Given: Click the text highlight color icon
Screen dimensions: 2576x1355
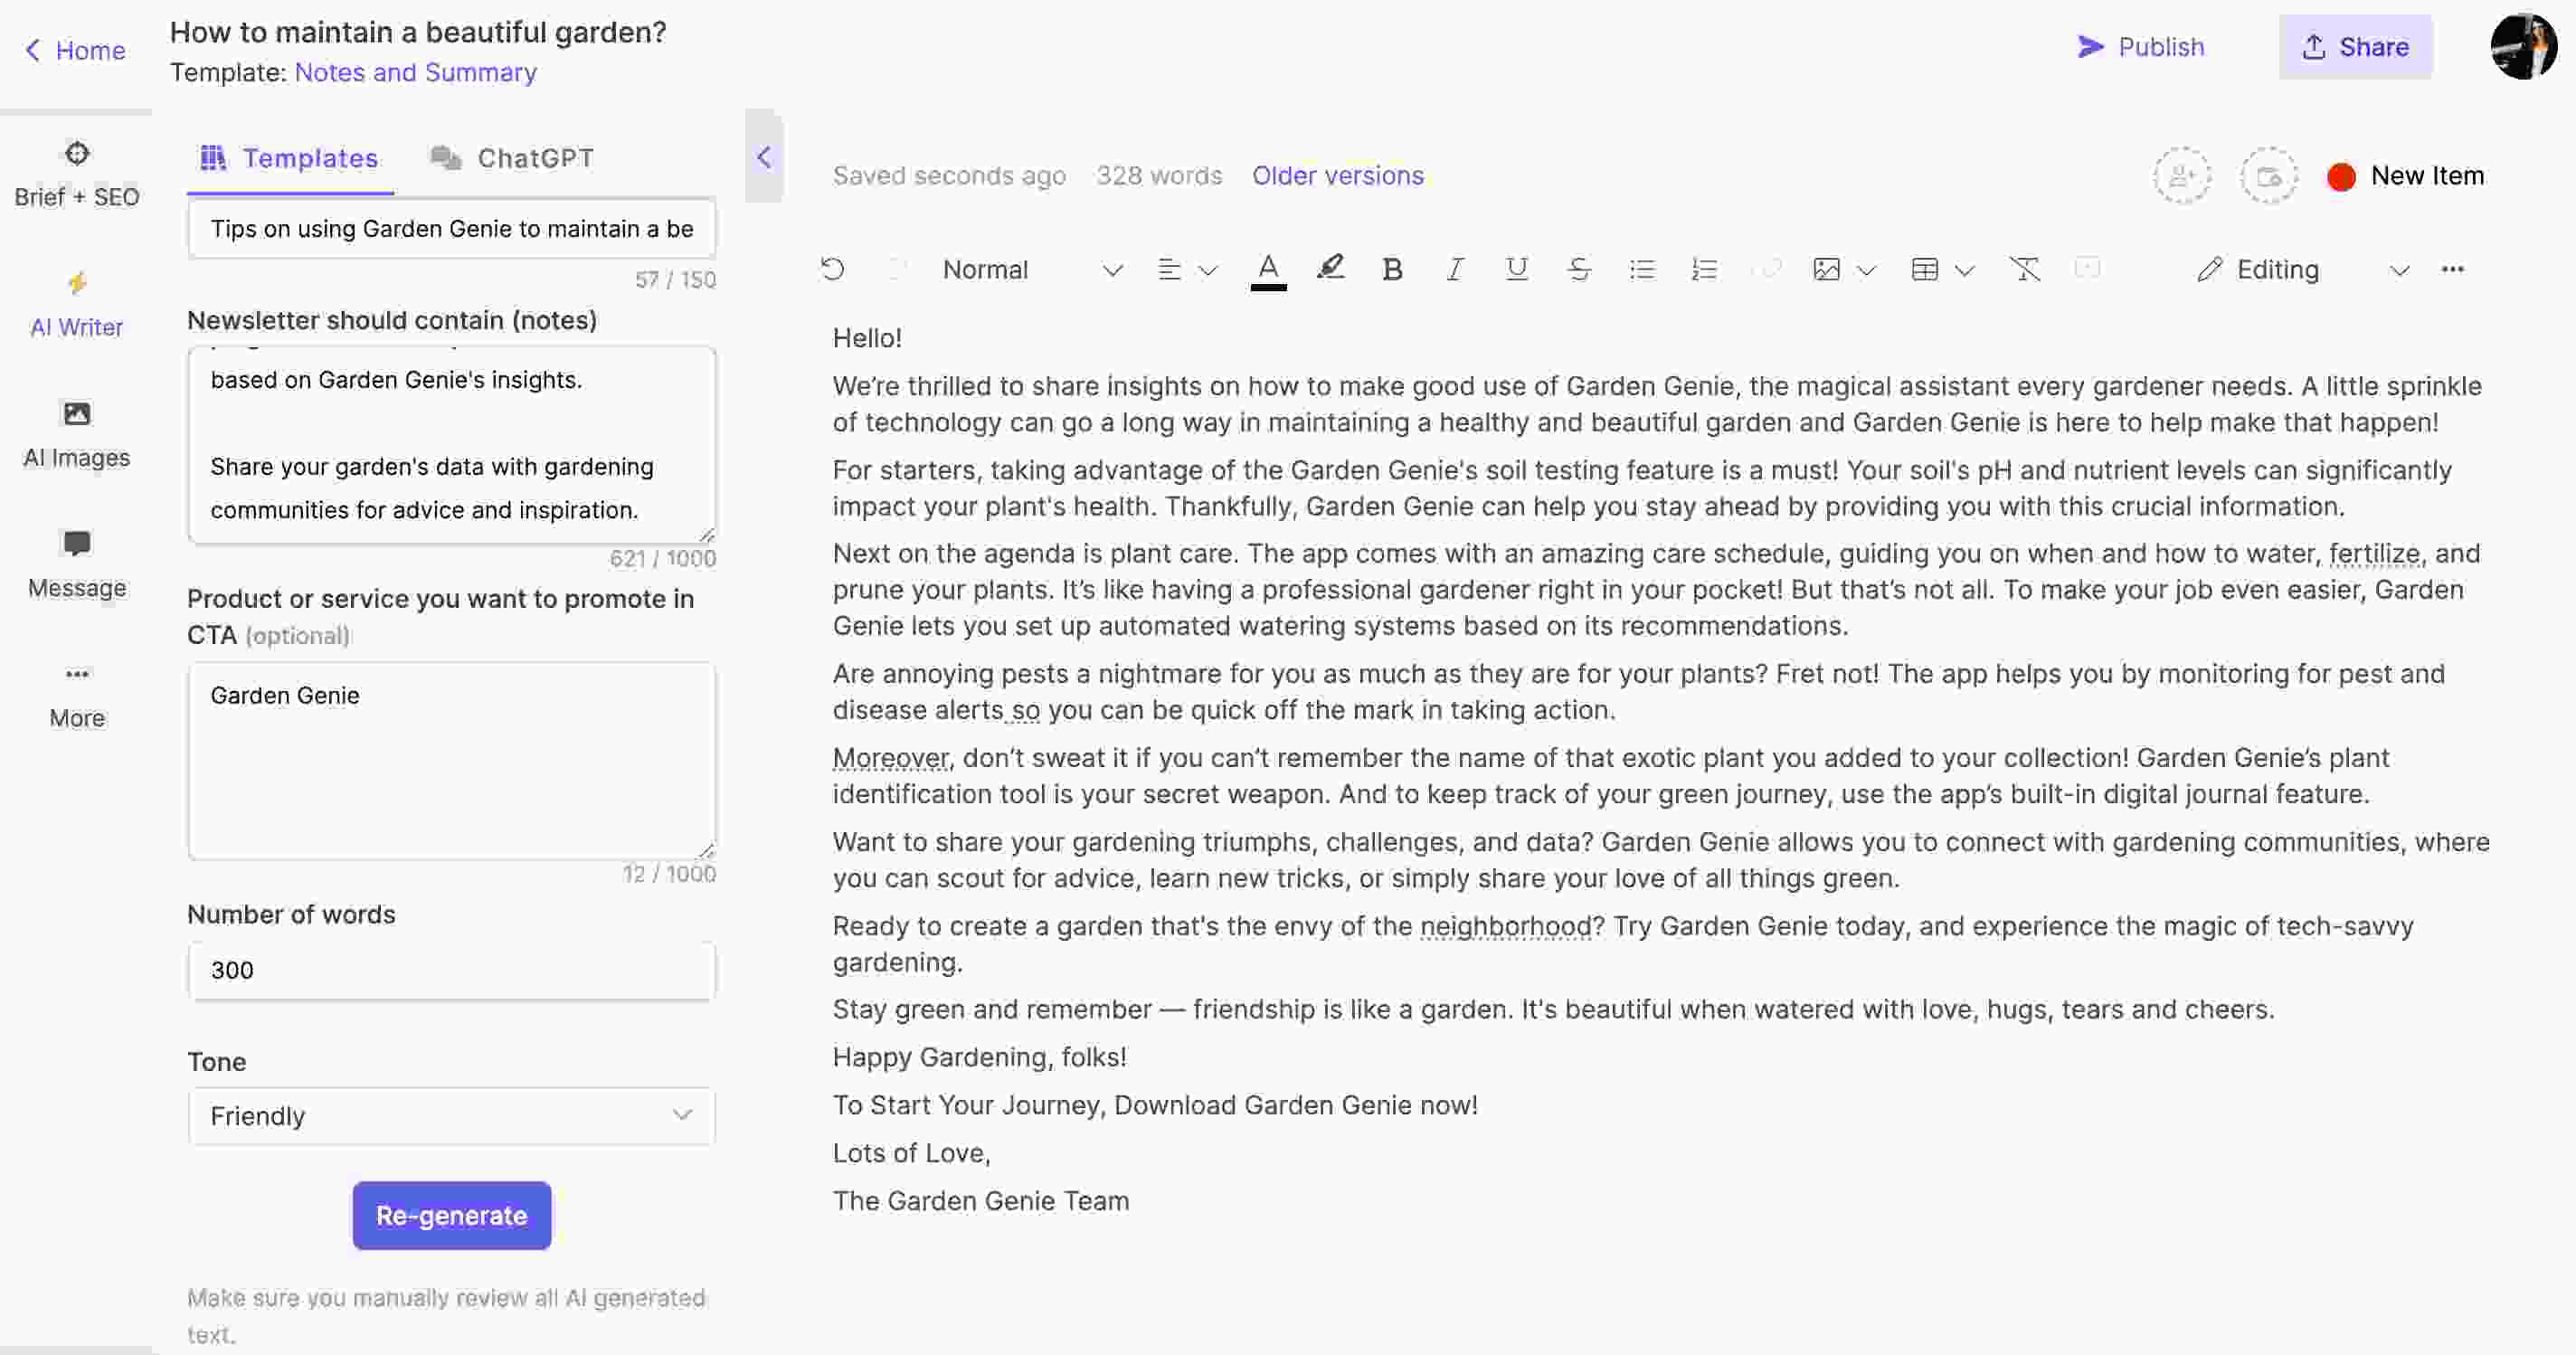Looking at the screenshot, I should [1332, 268].
